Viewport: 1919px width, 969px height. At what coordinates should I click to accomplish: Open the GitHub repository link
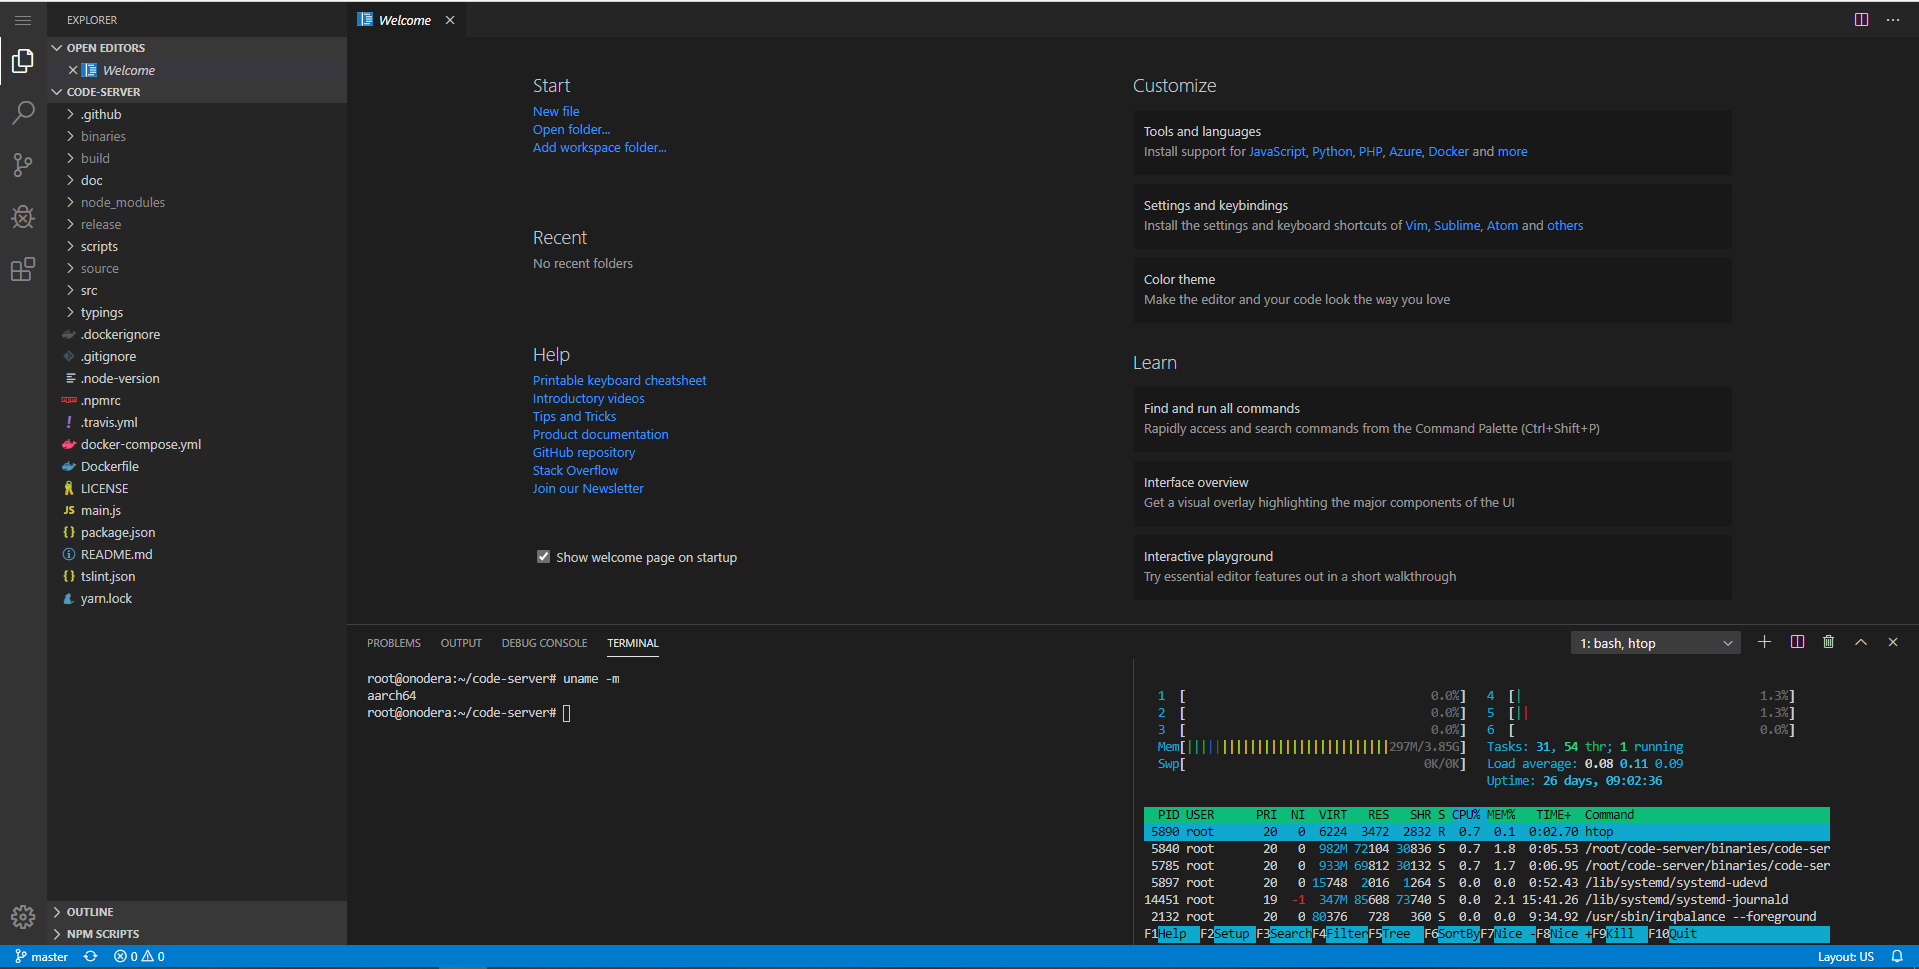click(584, 453)
